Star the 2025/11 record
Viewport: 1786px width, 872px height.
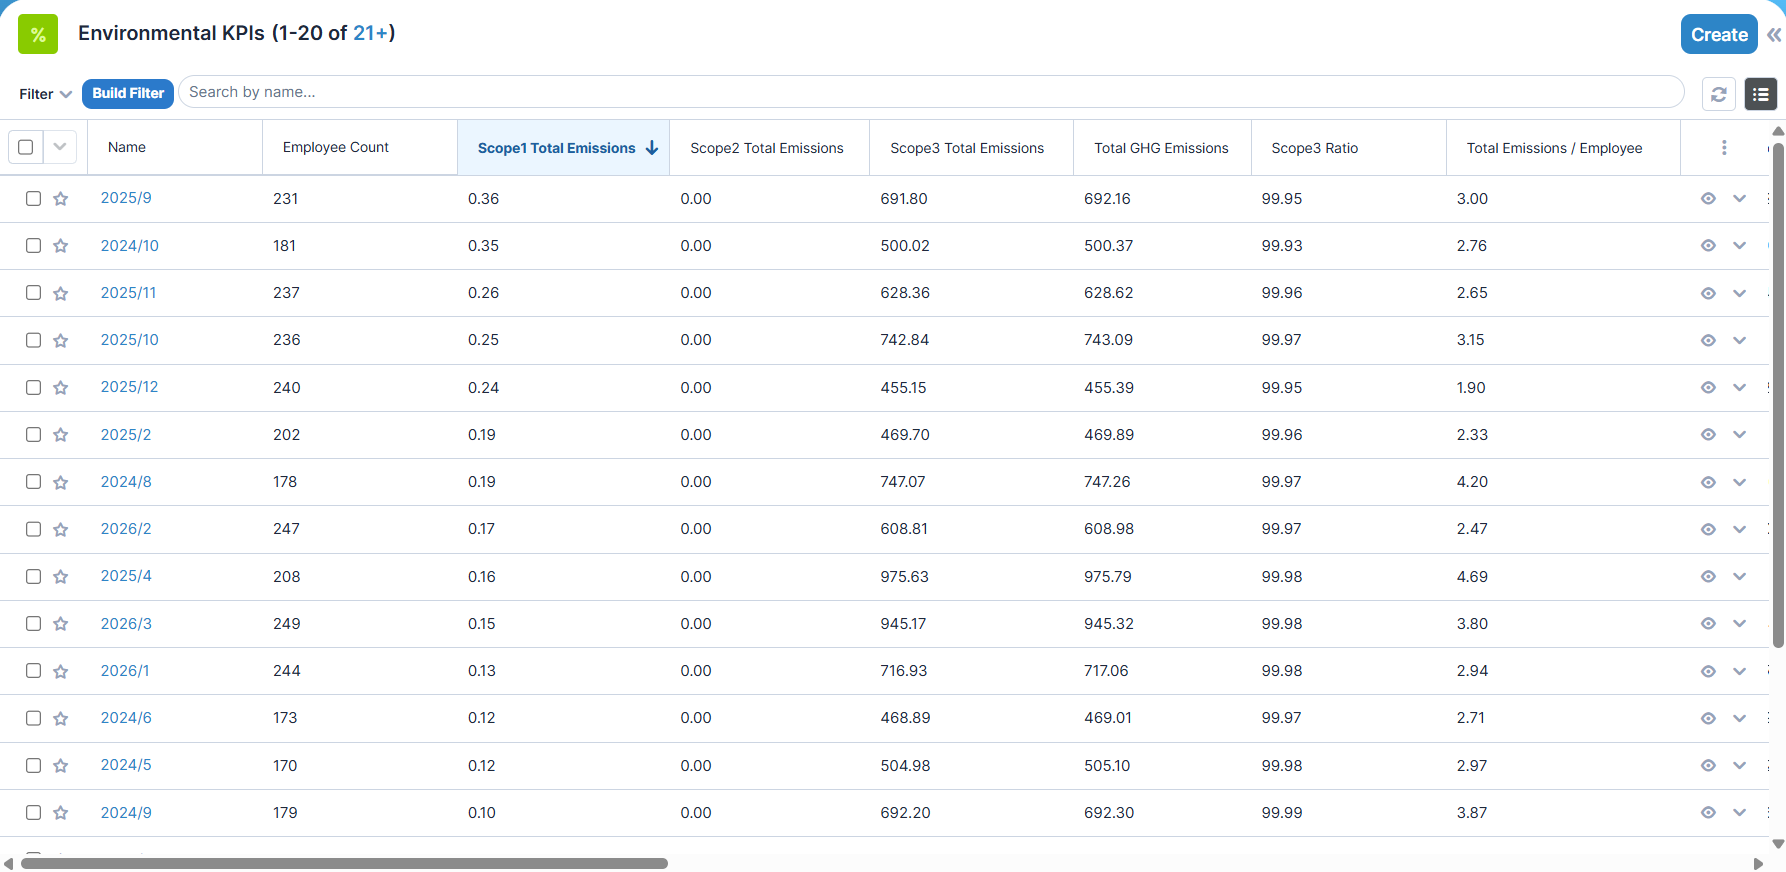pyautogui.click(x=61, y=293)
